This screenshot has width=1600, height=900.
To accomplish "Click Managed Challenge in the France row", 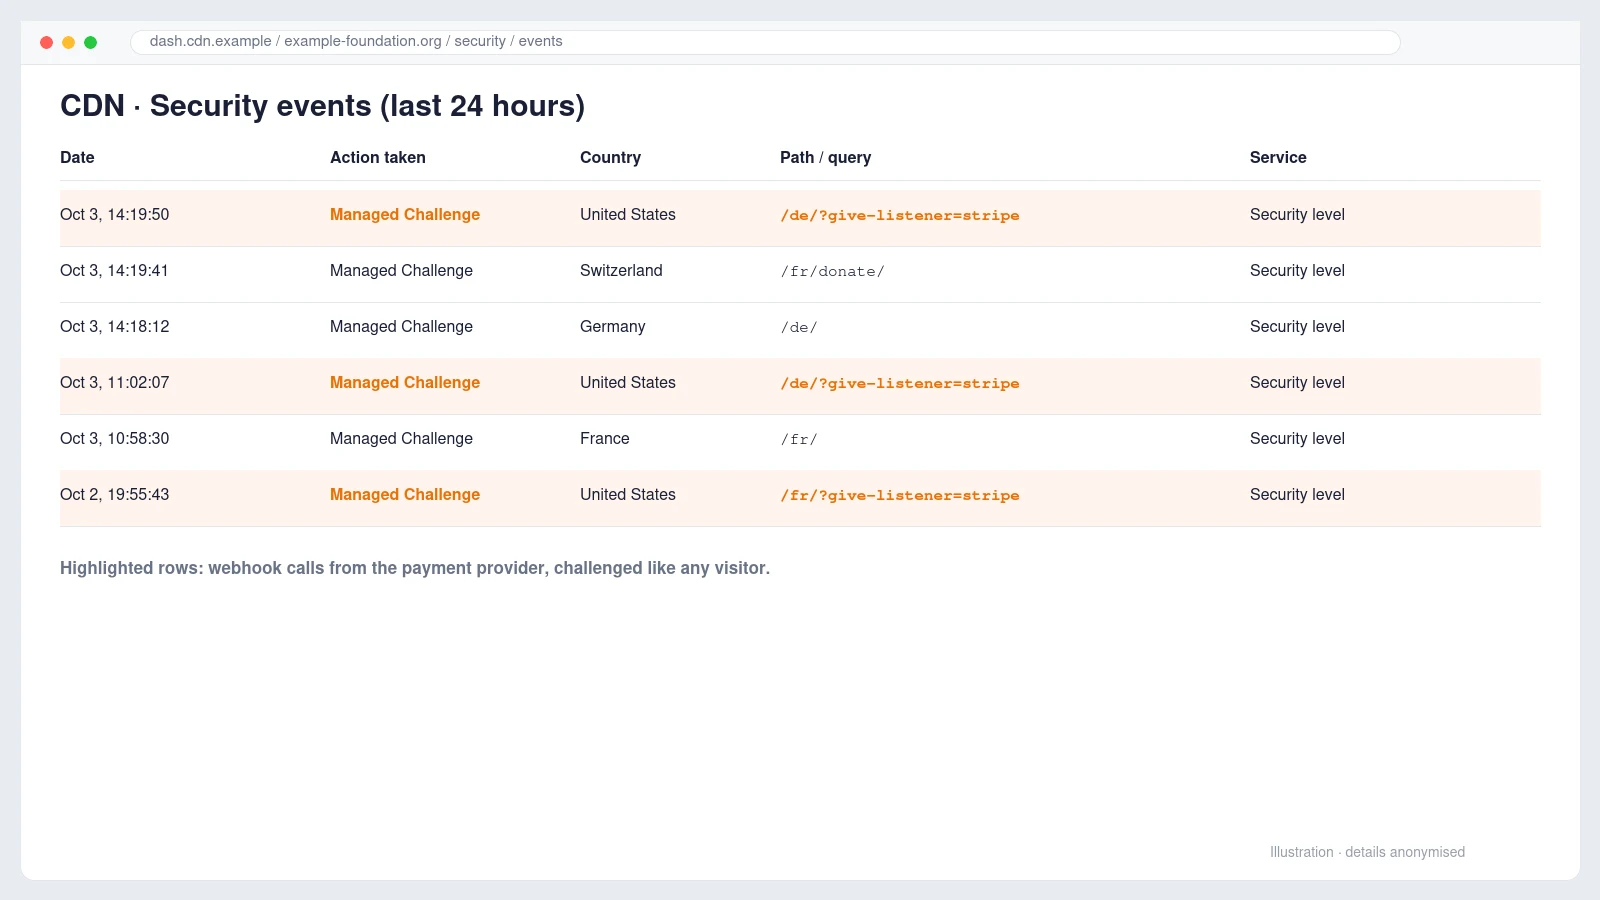I will (x=401, y=438).
